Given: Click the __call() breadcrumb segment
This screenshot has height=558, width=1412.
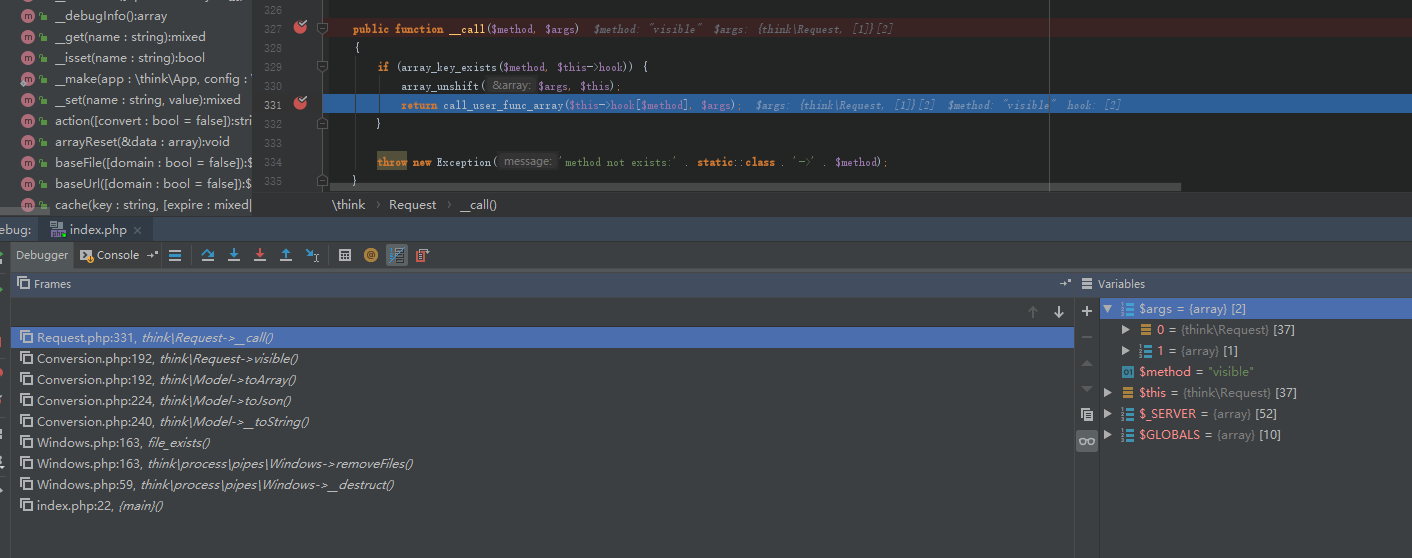Looking at the screenshot, I should [x=479, y=205].
